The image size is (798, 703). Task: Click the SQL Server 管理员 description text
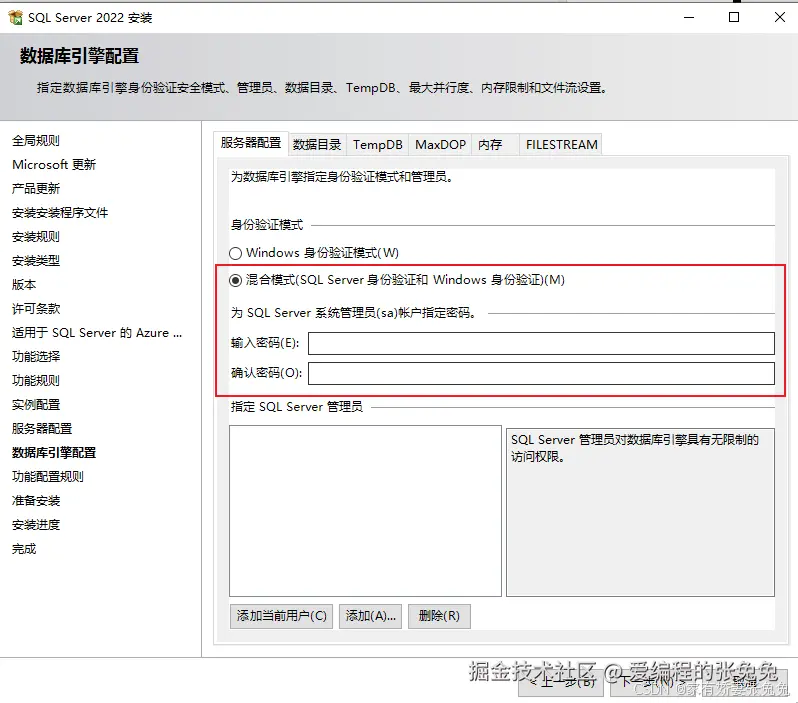(x=635, y=448)
